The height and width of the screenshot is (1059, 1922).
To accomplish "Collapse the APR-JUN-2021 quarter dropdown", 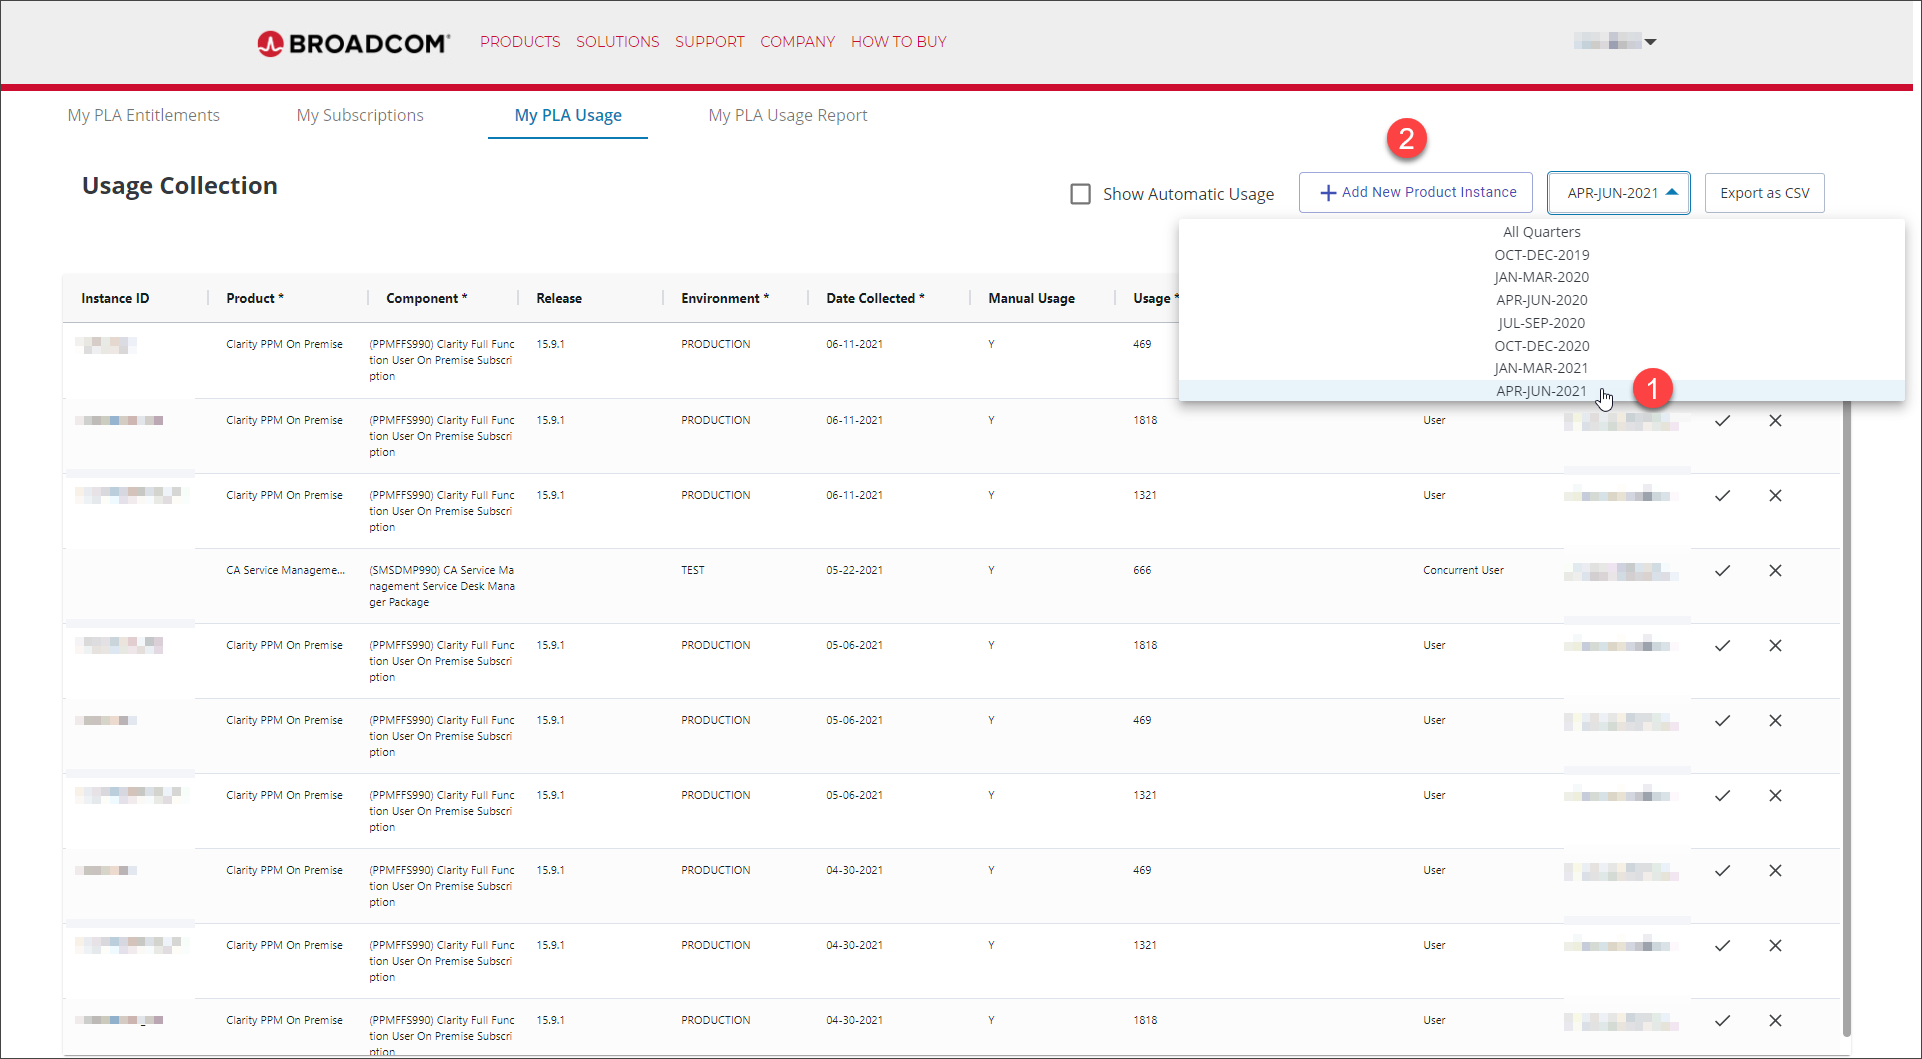I will point(1618,193).
